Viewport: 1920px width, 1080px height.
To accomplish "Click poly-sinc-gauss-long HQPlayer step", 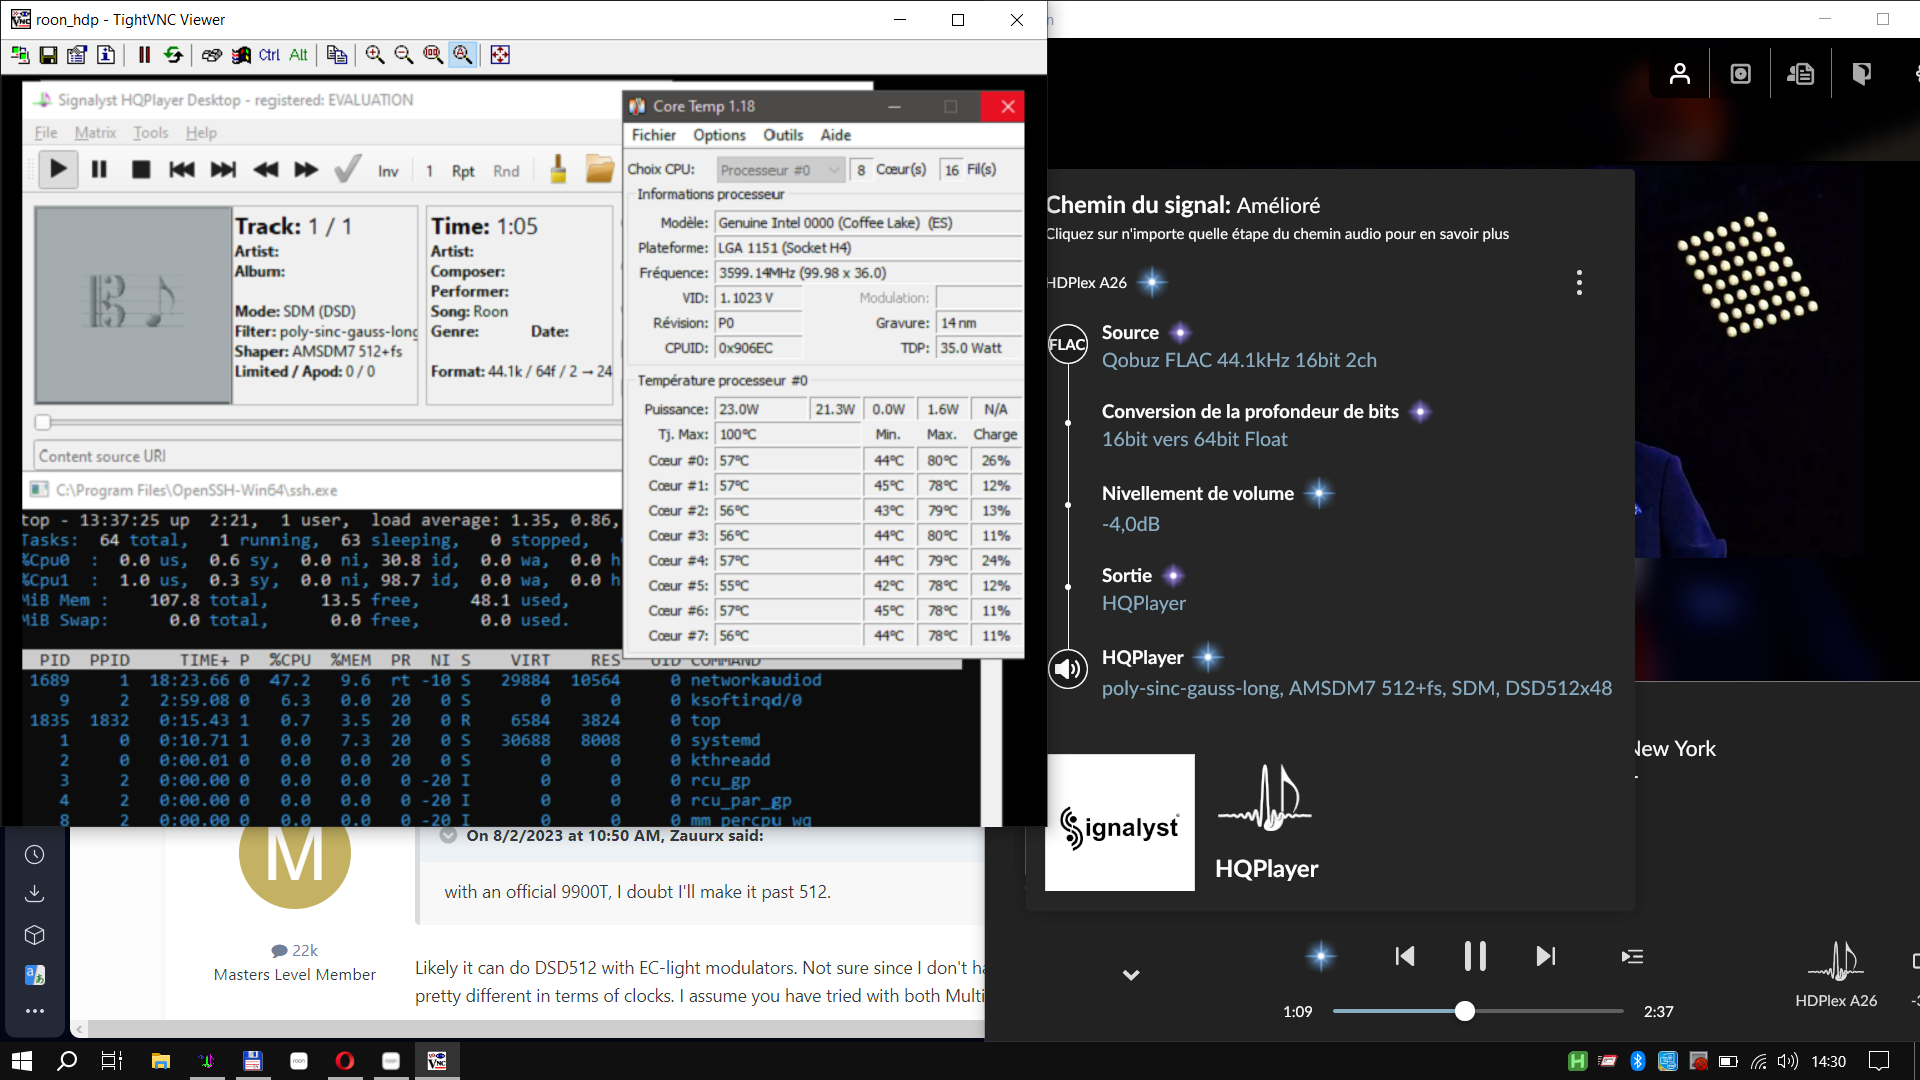I will [x=1357, y=688].
